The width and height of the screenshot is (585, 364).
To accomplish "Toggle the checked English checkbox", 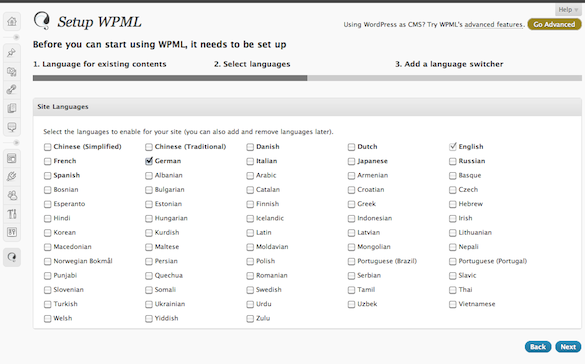I will click(453, 147).
